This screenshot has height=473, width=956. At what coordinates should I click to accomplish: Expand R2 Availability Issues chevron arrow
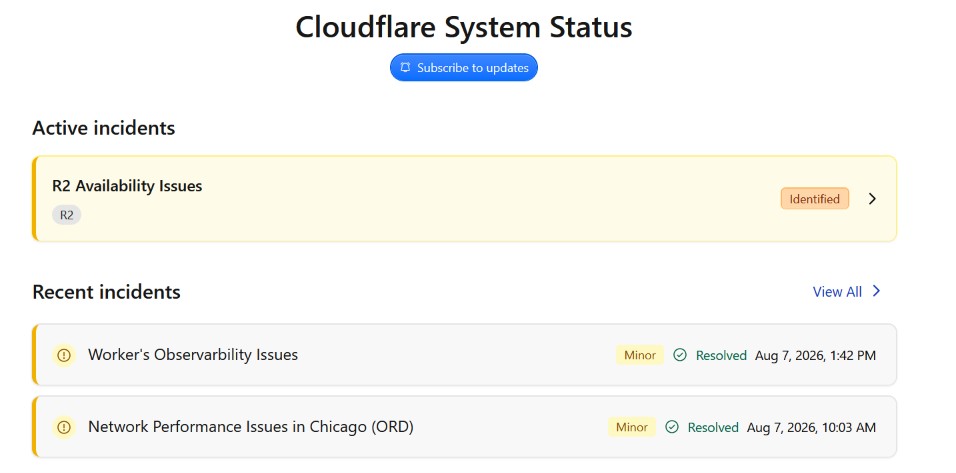point(872,199)
